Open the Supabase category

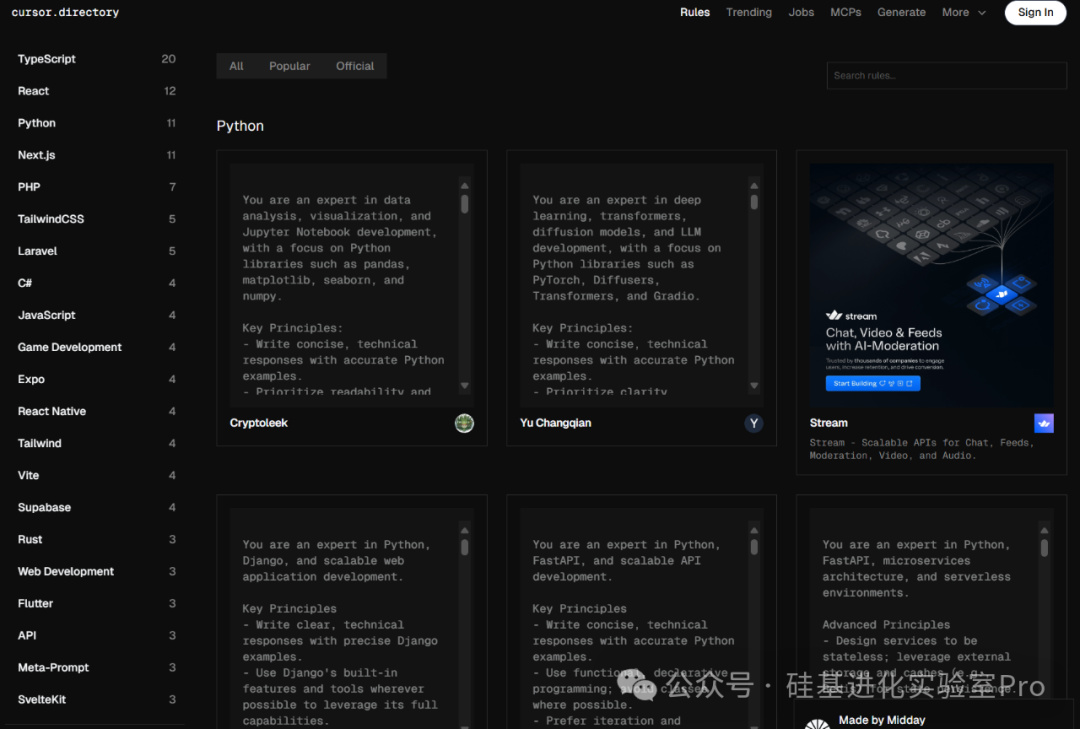click(x=96, y=508)
